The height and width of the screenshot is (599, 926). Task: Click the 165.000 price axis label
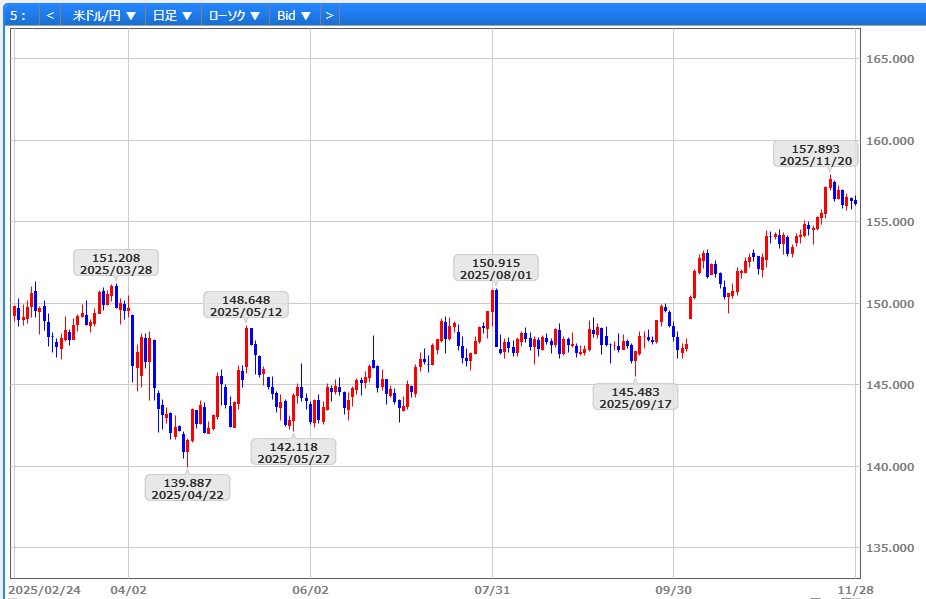pos(889,59)
